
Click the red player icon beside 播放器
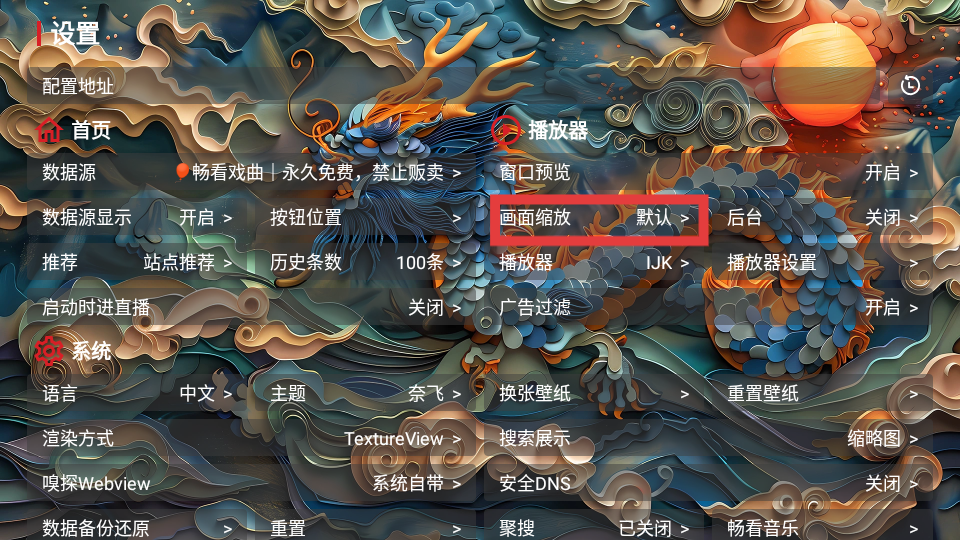pos(506,130)
